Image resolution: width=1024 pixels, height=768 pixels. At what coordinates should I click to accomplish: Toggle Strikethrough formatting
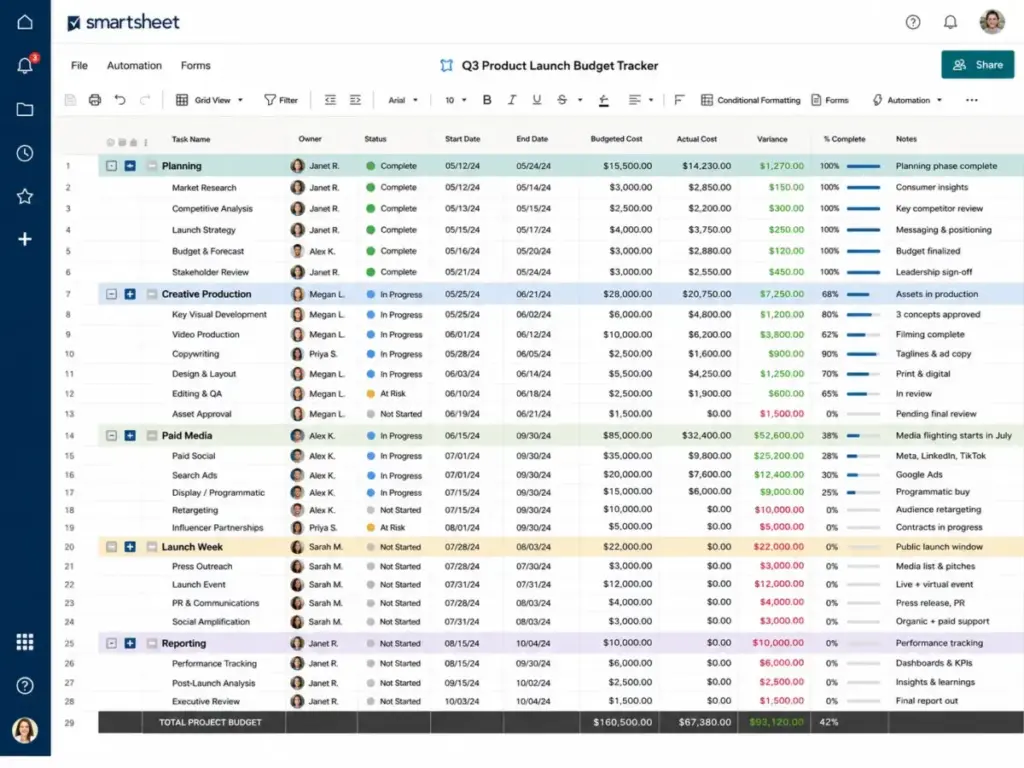click(x=562, y=100)
